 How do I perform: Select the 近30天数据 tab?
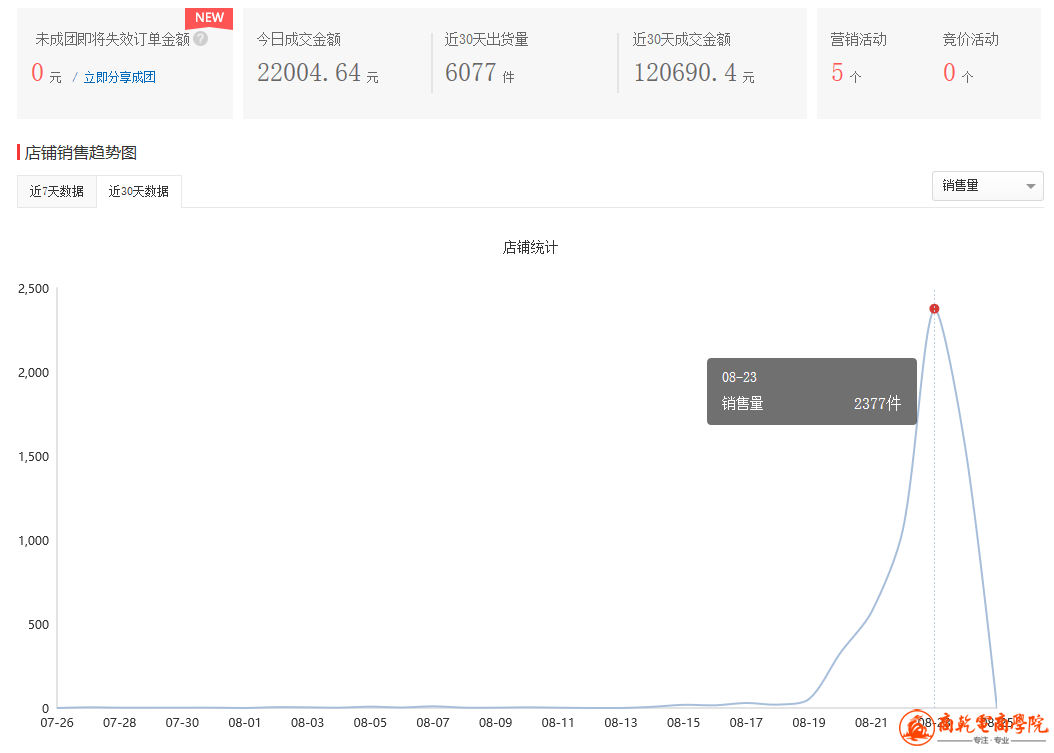139,191
